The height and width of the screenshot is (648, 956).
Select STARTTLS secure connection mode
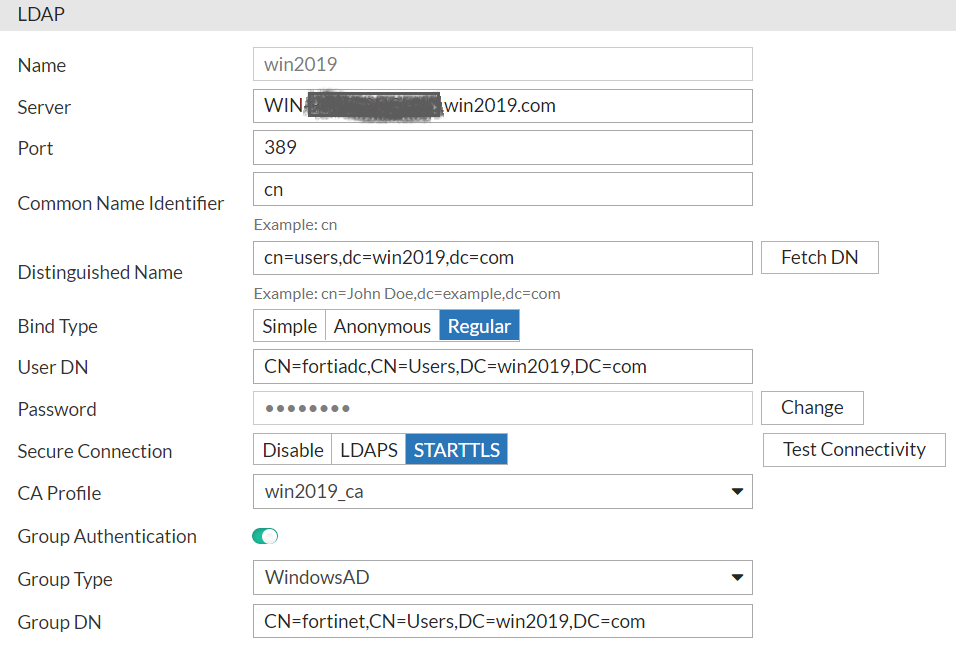pyautogui.click(x=456, y=449)
